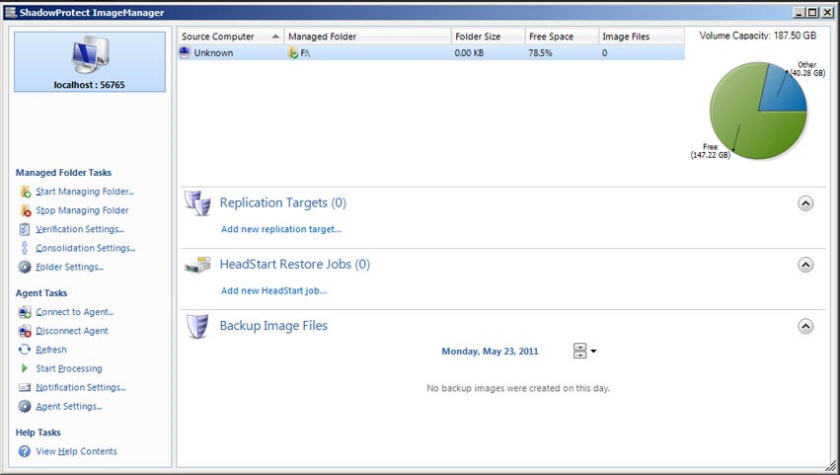Click the Backup Image Files heading
Image resolution: width=840 pixels, height=475 pixels.
(x=274, y=326)
